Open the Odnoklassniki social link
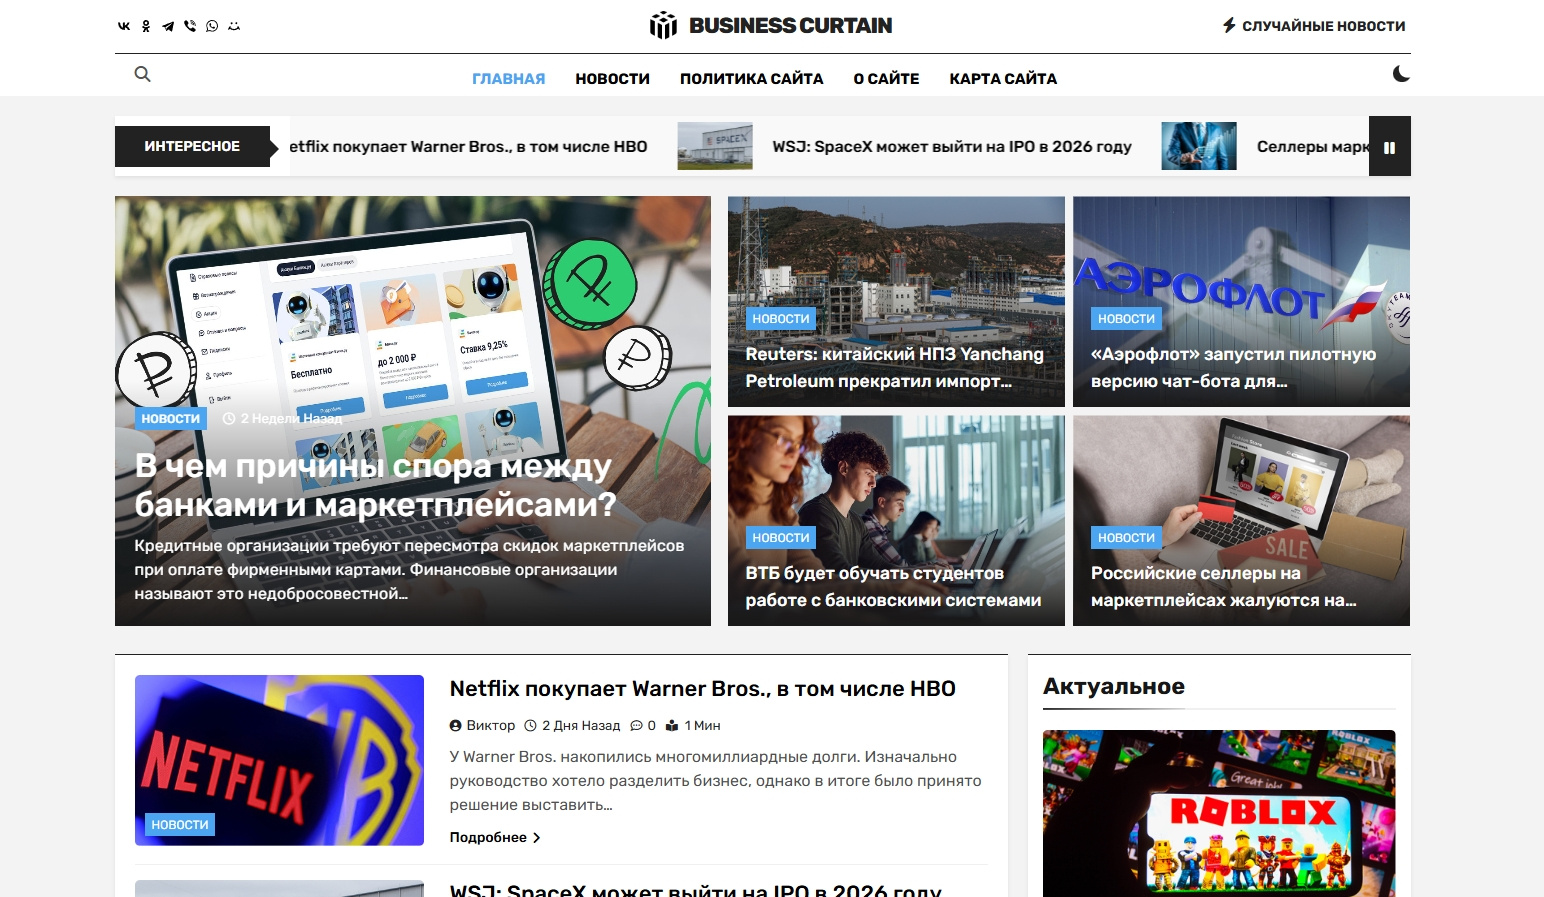The image size is (1544, 897). (146, 26)
